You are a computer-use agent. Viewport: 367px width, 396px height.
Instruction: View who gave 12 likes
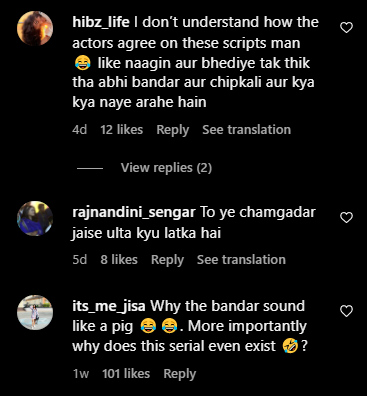coord(122,130)
